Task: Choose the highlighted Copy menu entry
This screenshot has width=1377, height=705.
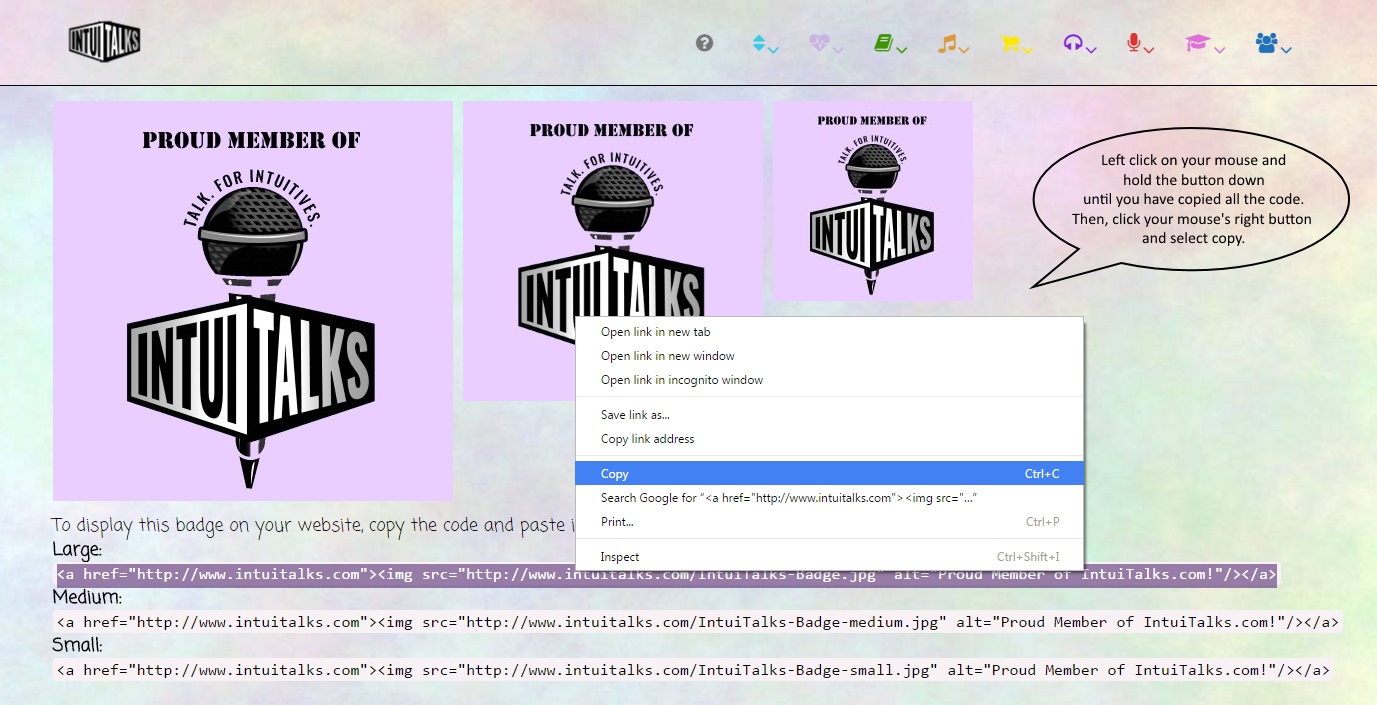Action: click(x=830, y=474)
